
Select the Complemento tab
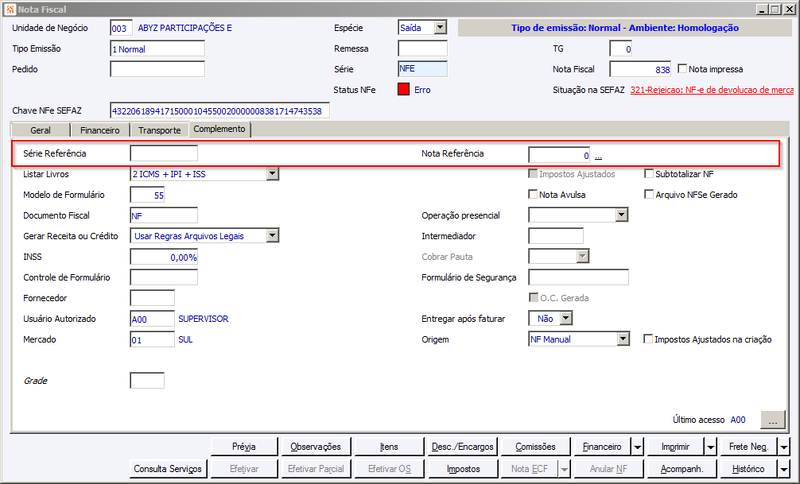(x=219, y=129)
